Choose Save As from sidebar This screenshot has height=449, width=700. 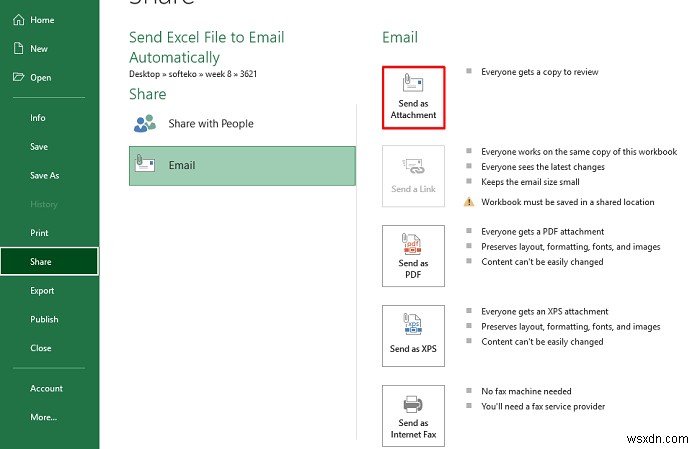pyautogui.click(x=44, y=176)
